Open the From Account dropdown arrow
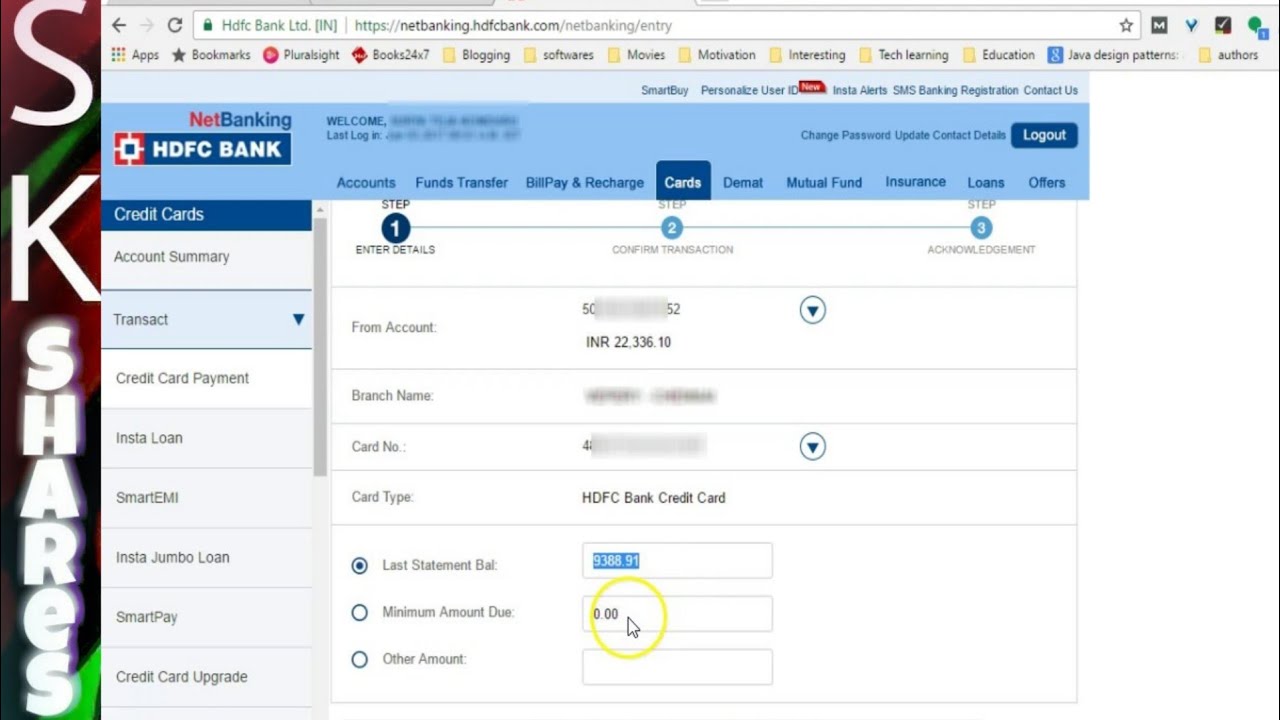Screen dimensions: 1280x720 click(x=813, y=311)
